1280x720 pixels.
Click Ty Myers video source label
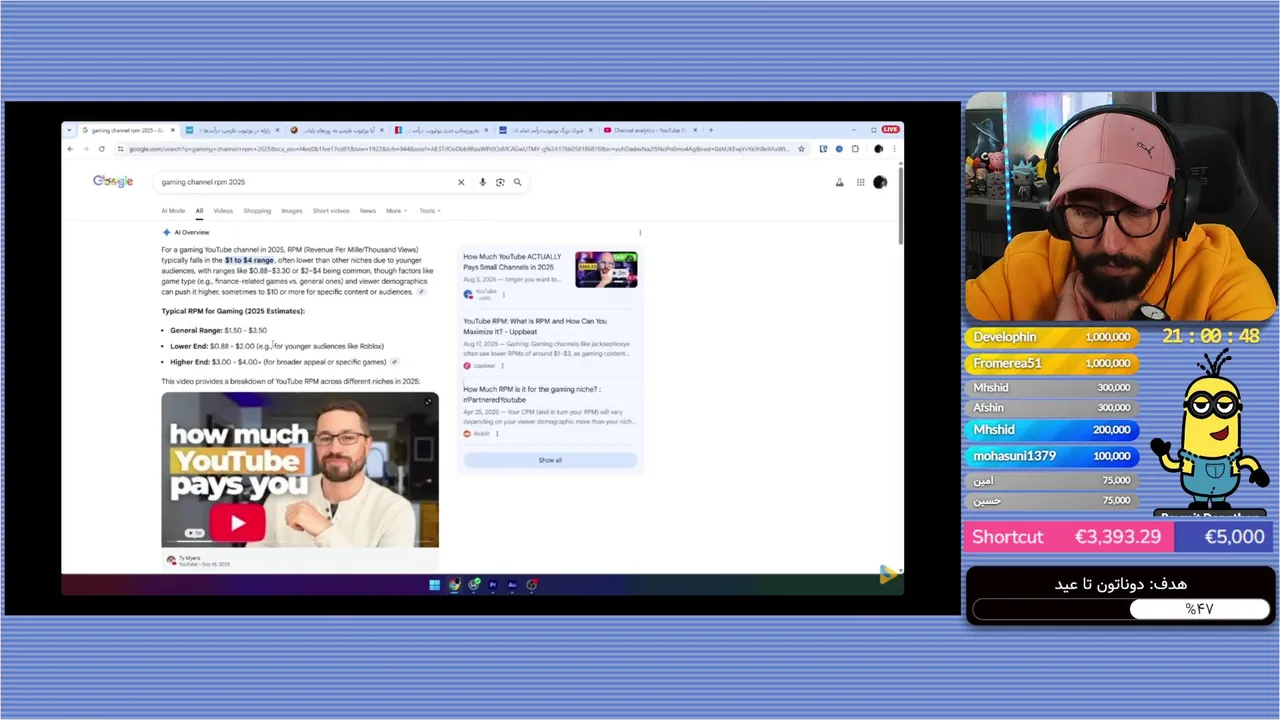click(189, 558)
